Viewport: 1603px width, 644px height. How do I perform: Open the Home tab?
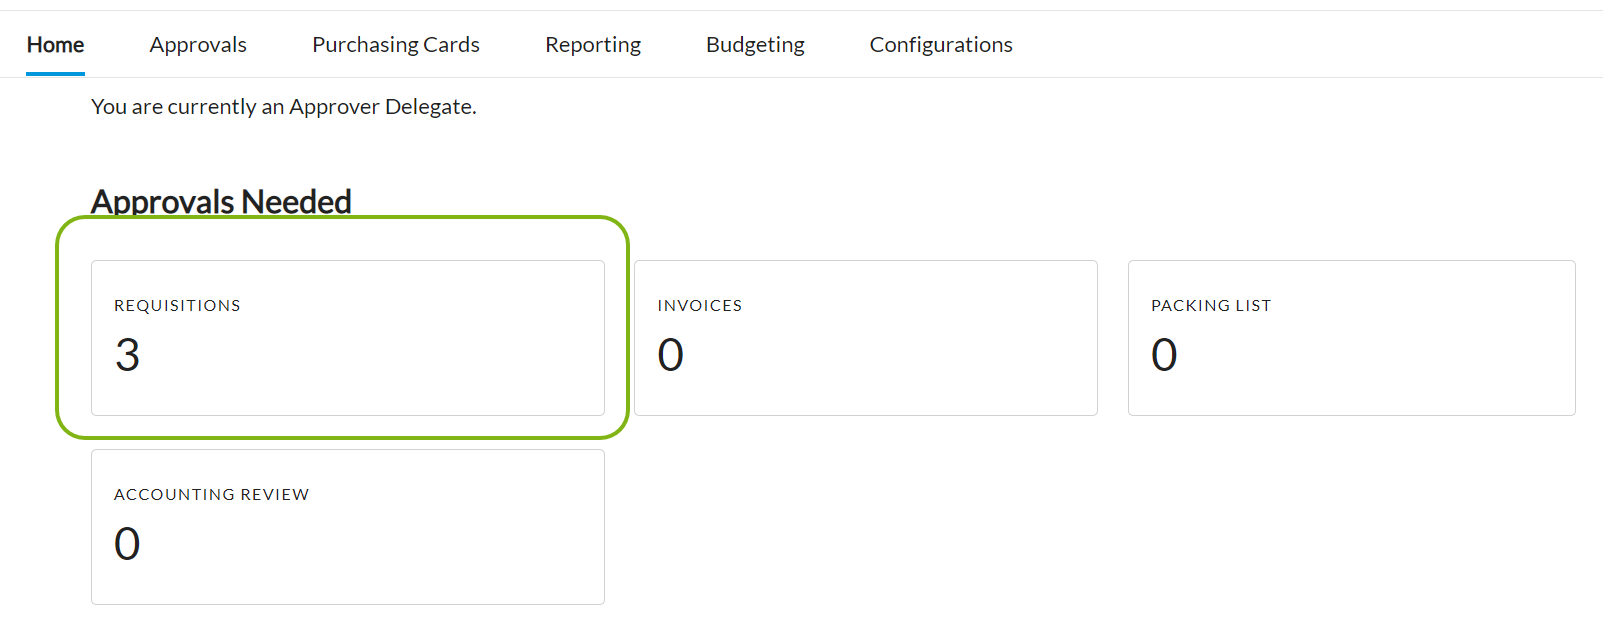coord(55,45)
